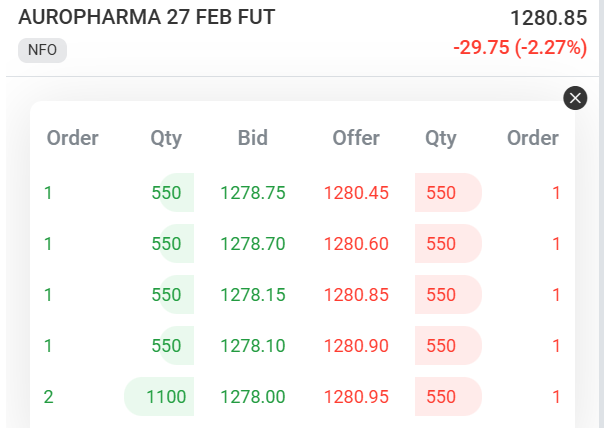Choose bid price 1278.10
The image size is (604, 428).
[x=253, y=345]
